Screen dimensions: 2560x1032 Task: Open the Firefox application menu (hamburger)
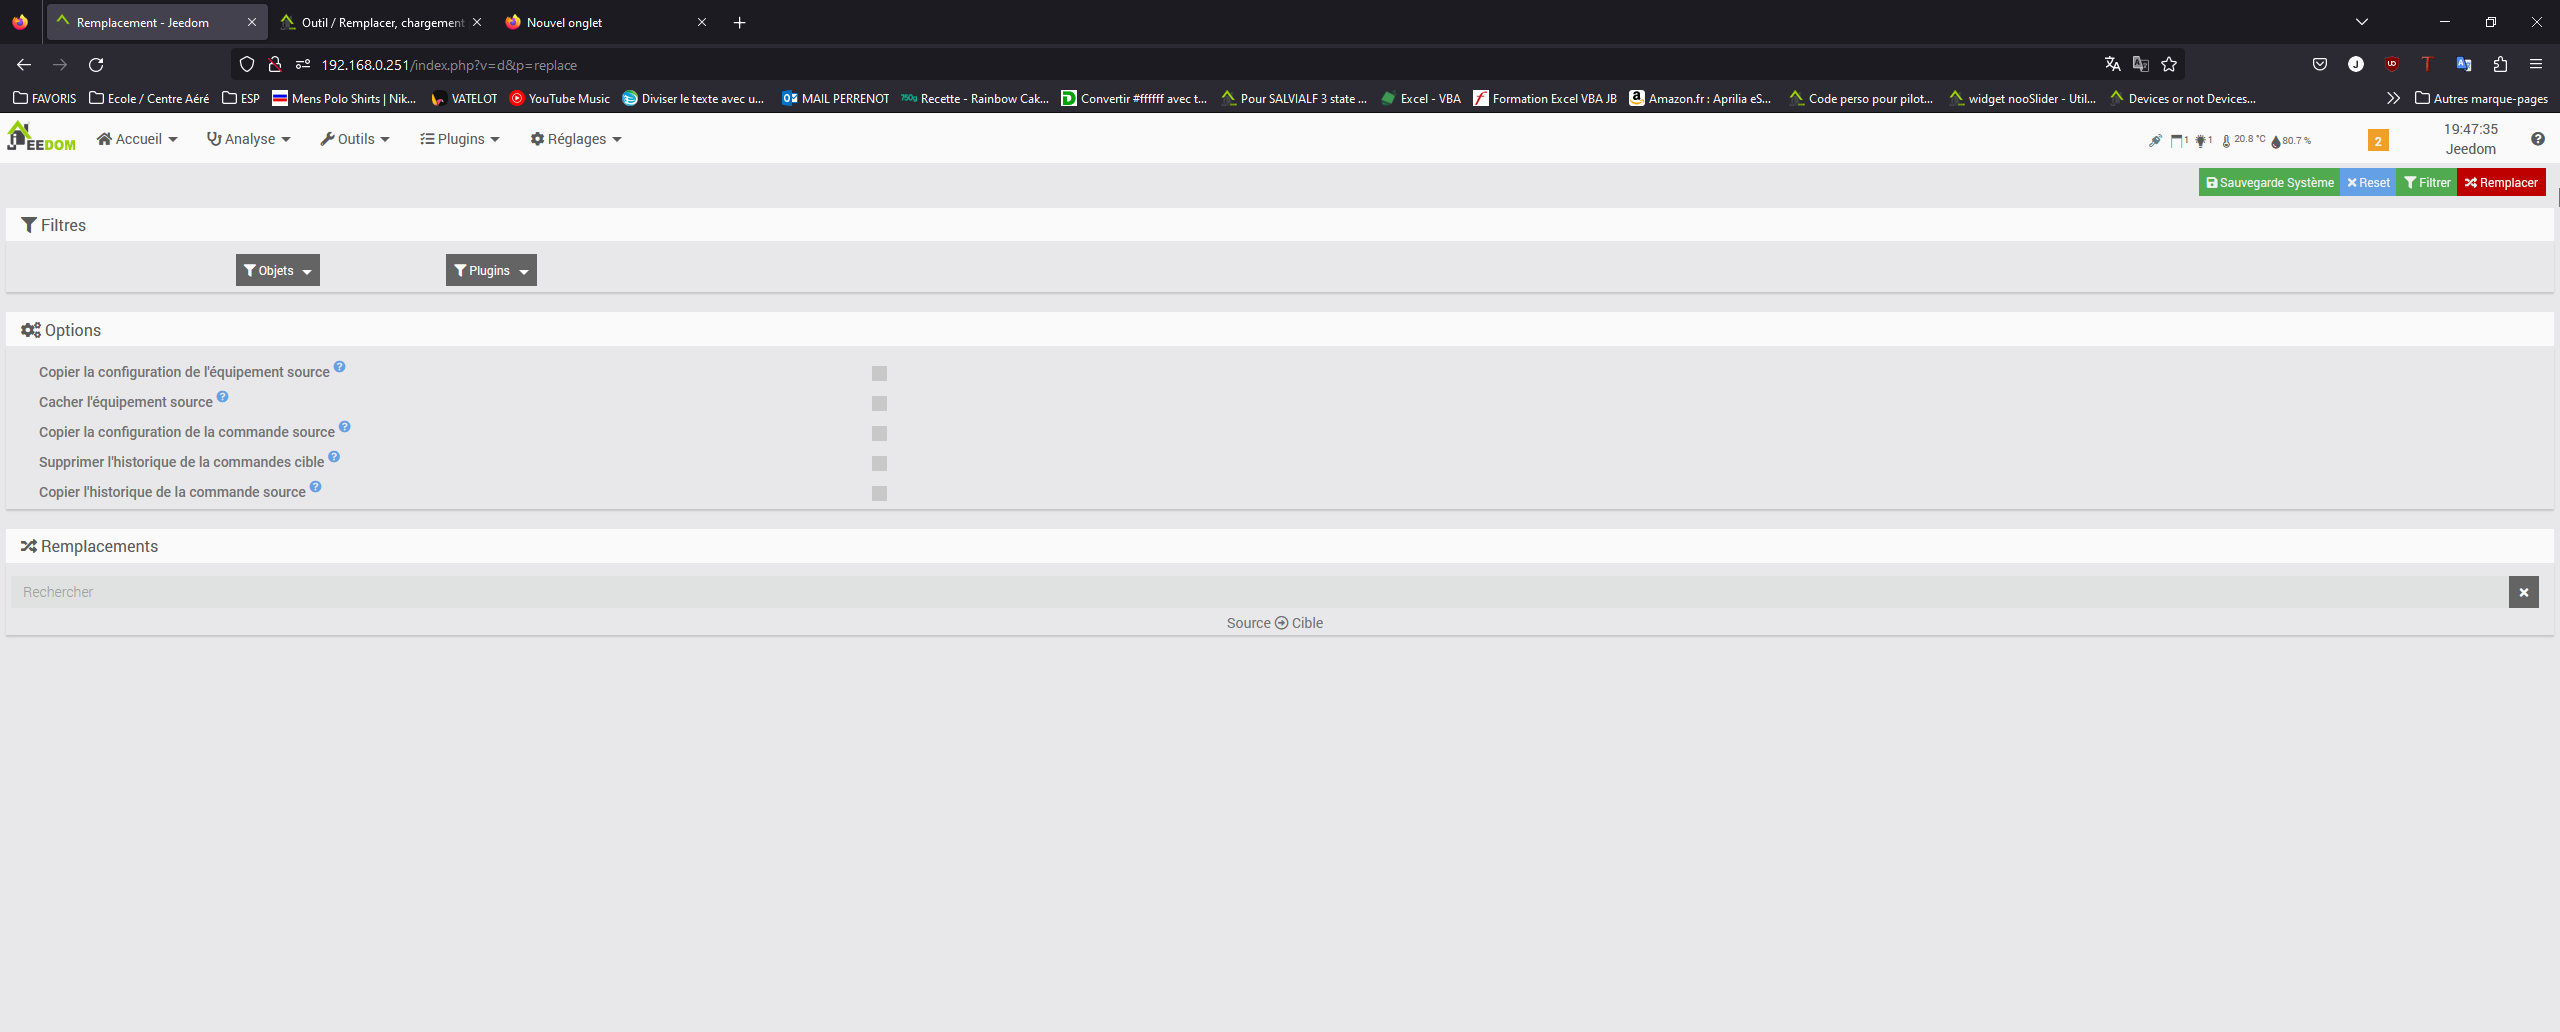point(2536,65)
